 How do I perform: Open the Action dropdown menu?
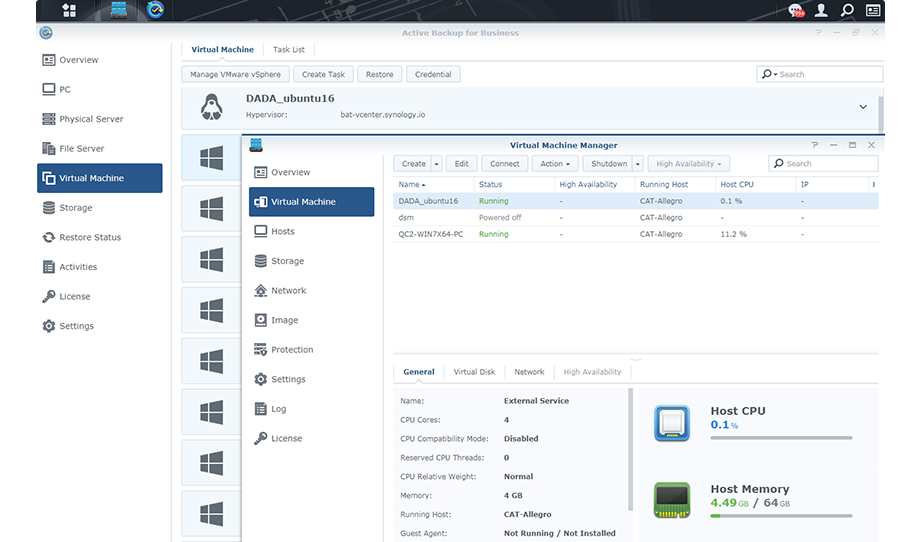(x=555, y=164)
